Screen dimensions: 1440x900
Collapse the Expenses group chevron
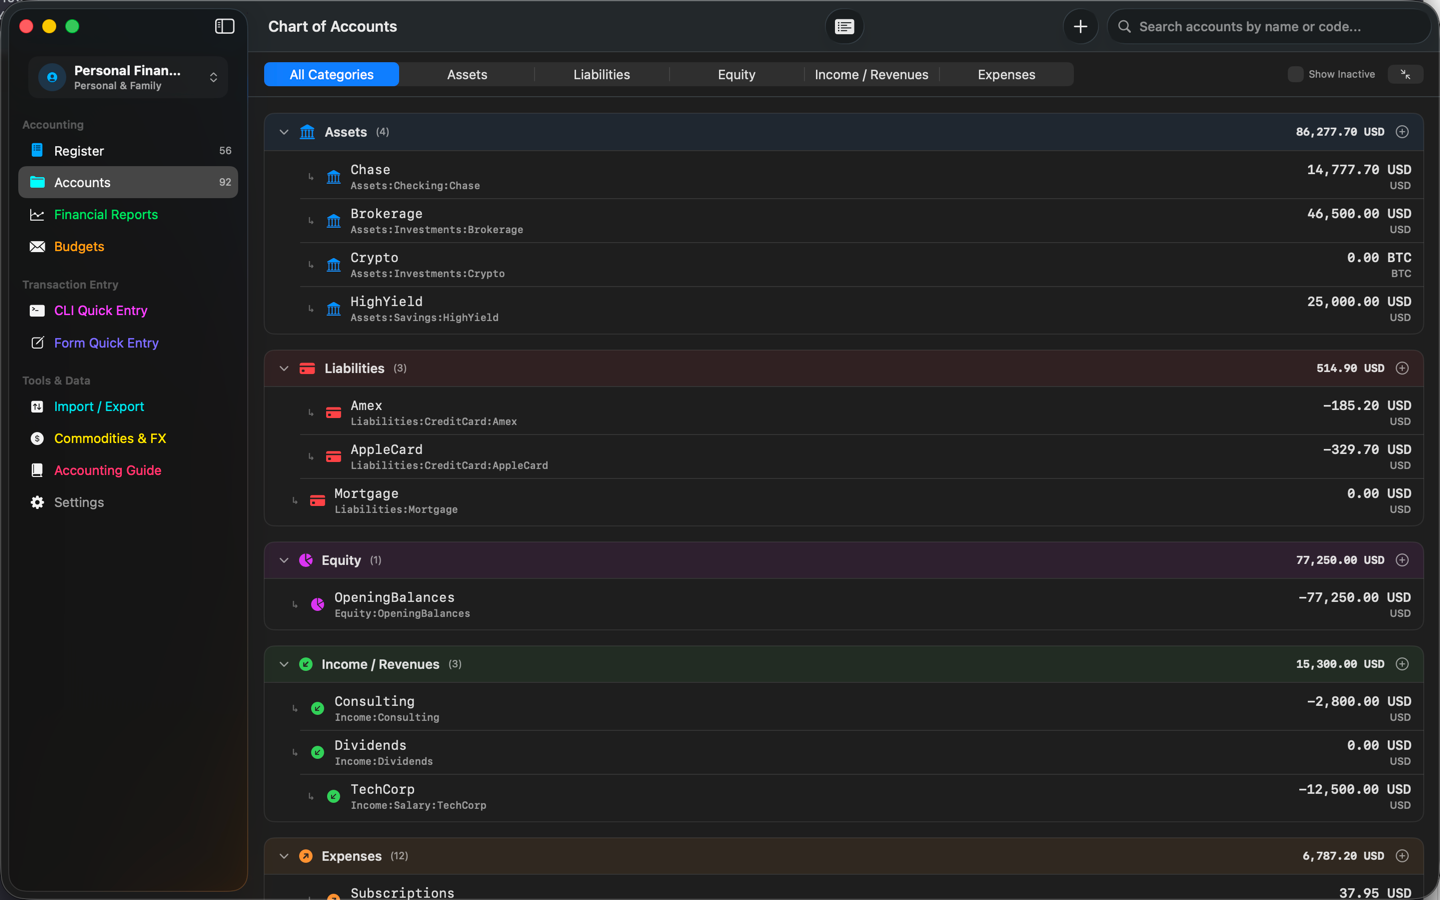coord(284,856)
